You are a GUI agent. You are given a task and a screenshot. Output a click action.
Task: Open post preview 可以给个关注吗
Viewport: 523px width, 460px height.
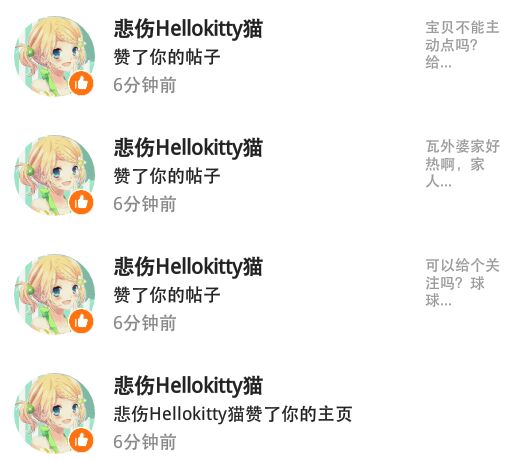tap(462, 283)
